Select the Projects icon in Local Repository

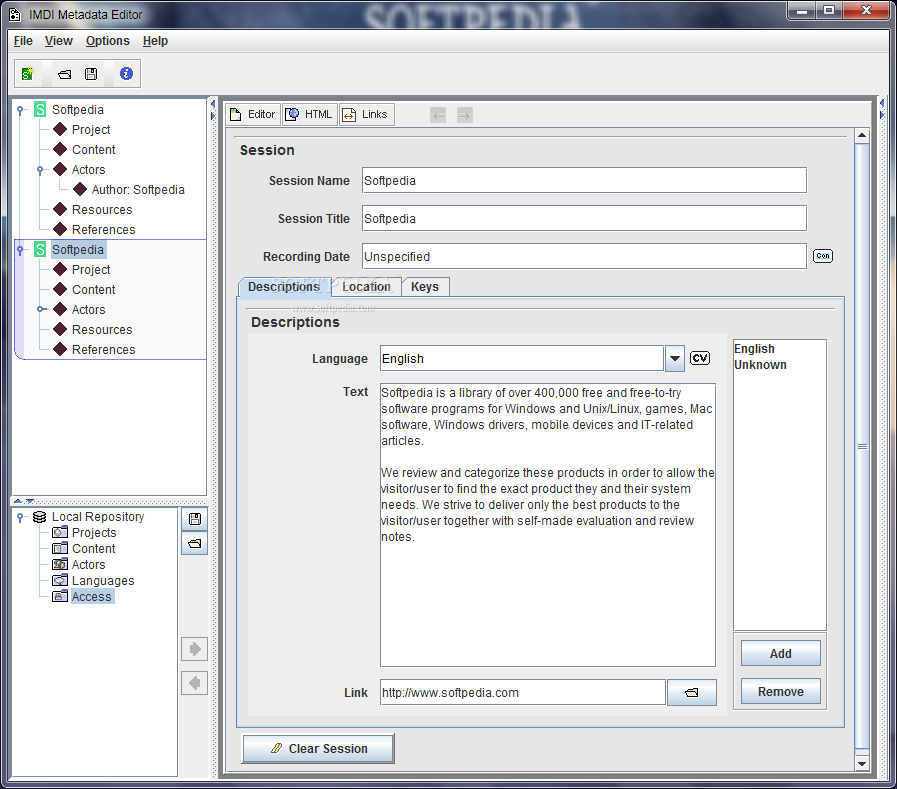(59, 533)
